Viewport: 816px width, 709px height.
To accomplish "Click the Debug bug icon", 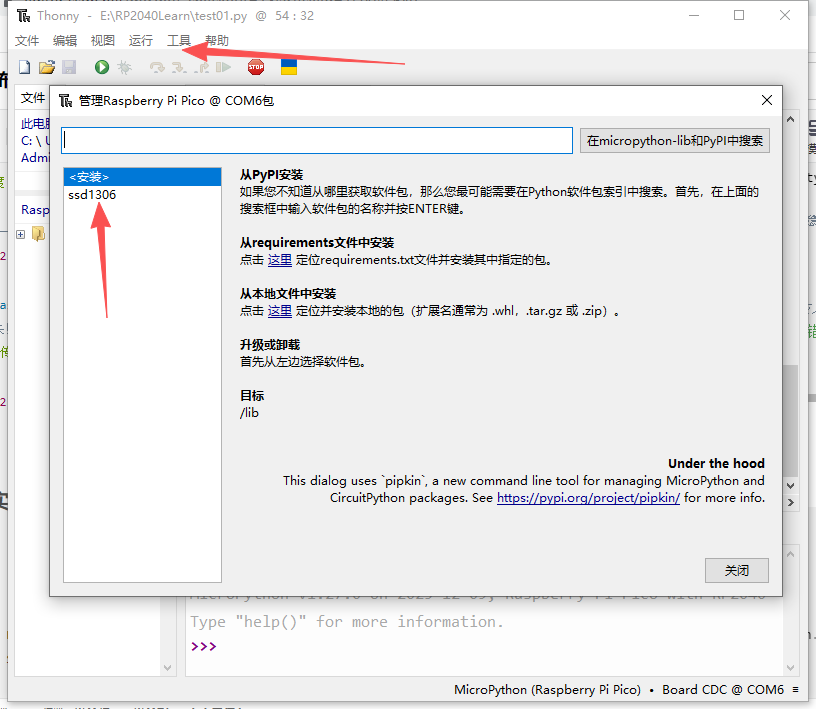I will pos(124,67).
